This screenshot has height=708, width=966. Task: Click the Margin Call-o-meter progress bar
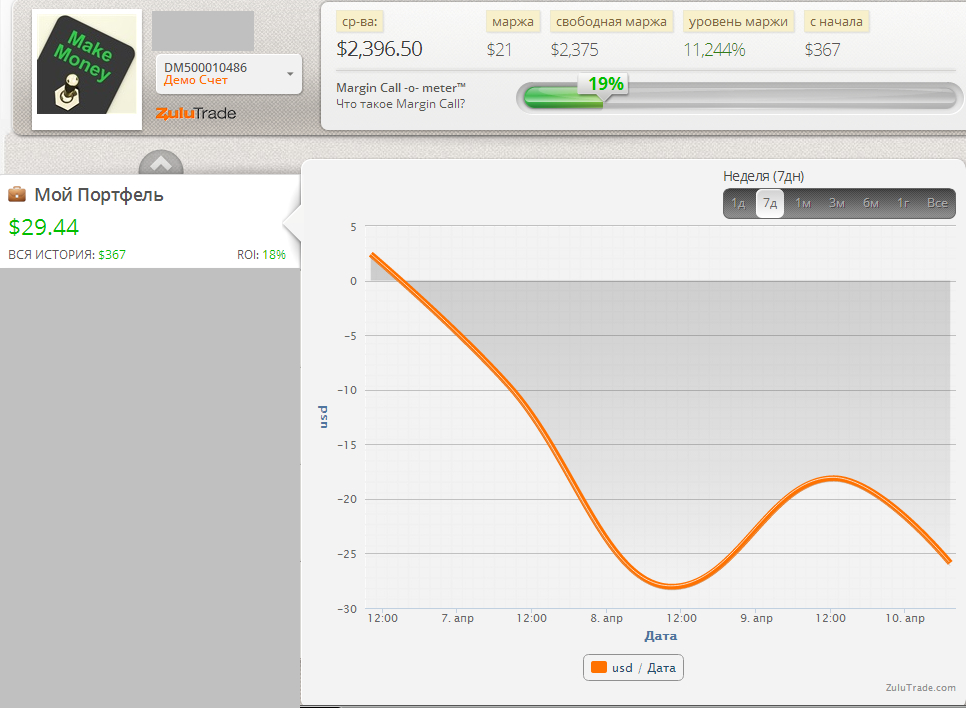[739, 97]
